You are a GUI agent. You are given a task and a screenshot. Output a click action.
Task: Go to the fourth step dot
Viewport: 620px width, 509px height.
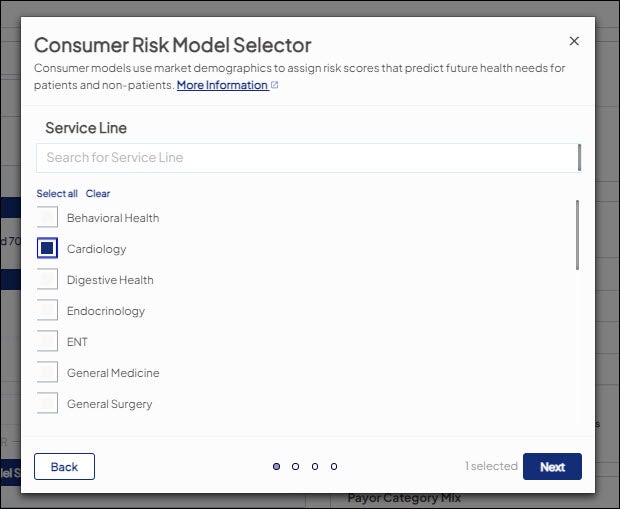(x=334, y=466)
